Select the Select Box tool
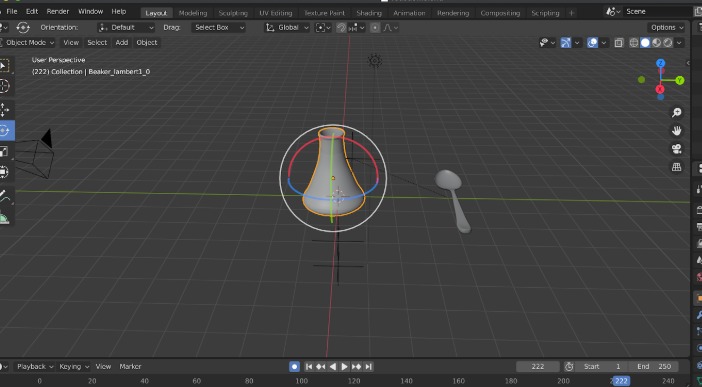 click(x=4, y=66)
